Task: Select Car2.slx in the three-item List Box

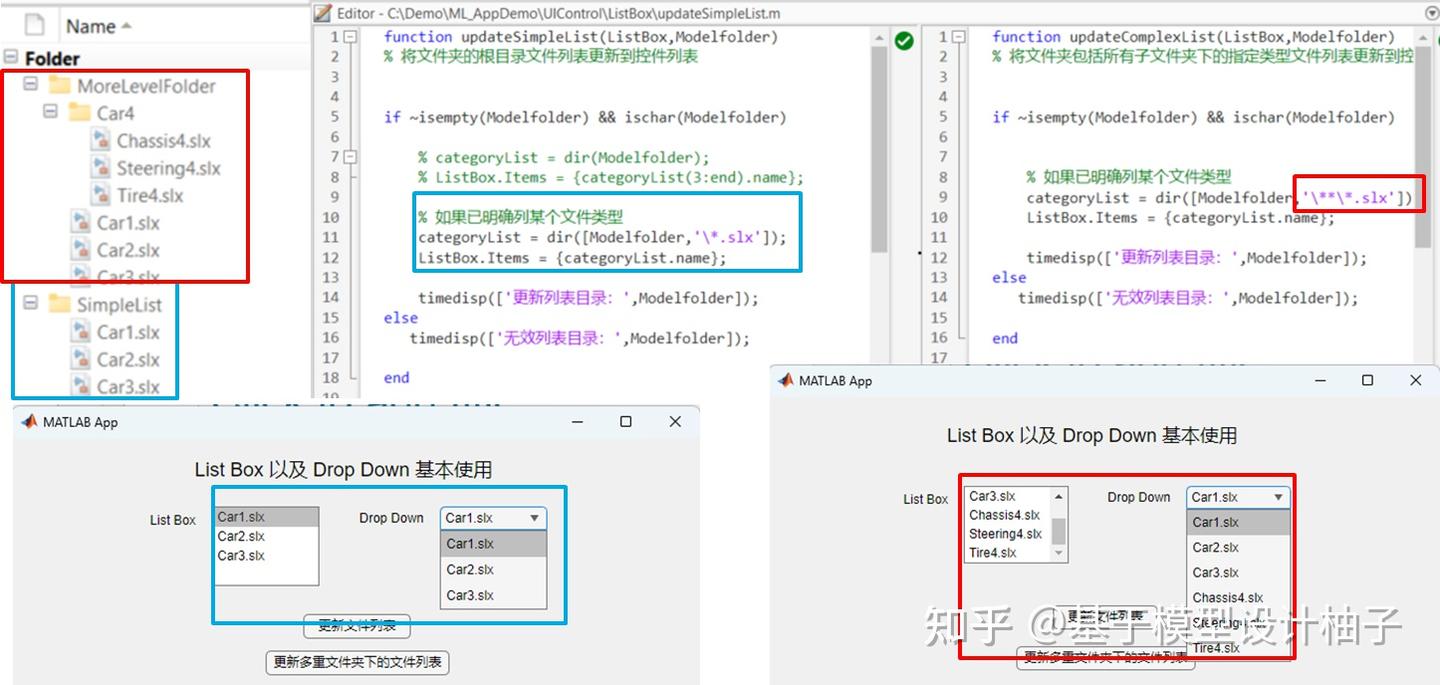Action: point(267,536)
